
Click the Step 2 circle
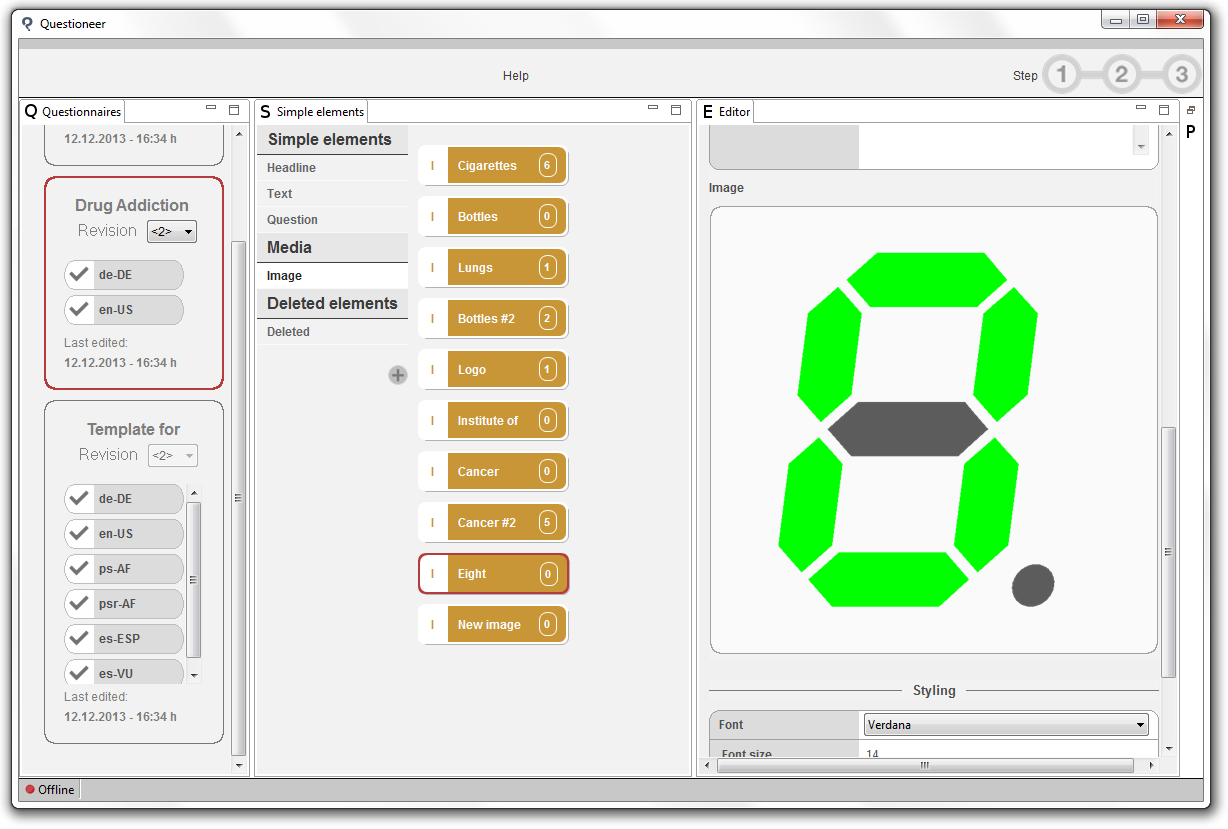(x=1122, y=74)
